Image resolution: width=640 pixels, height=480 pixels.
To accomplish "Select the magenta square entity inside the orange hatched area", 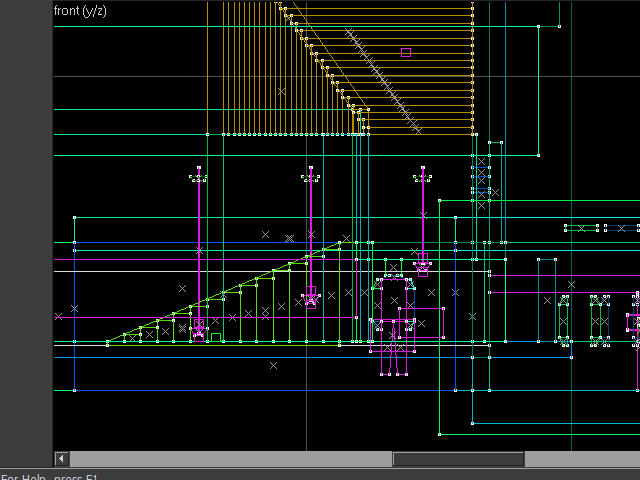I will click(x=406, y=52).
